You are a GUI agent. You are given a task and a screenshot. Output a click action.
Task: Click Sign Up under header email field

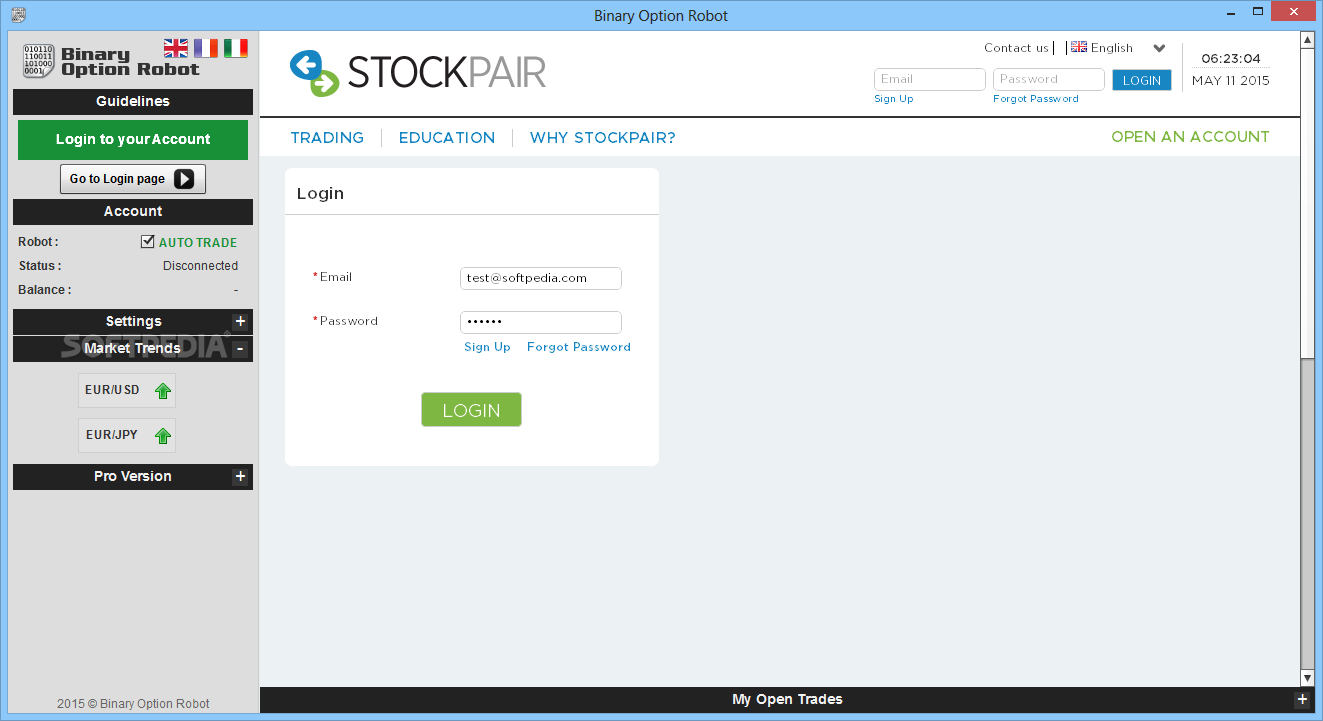894,99
